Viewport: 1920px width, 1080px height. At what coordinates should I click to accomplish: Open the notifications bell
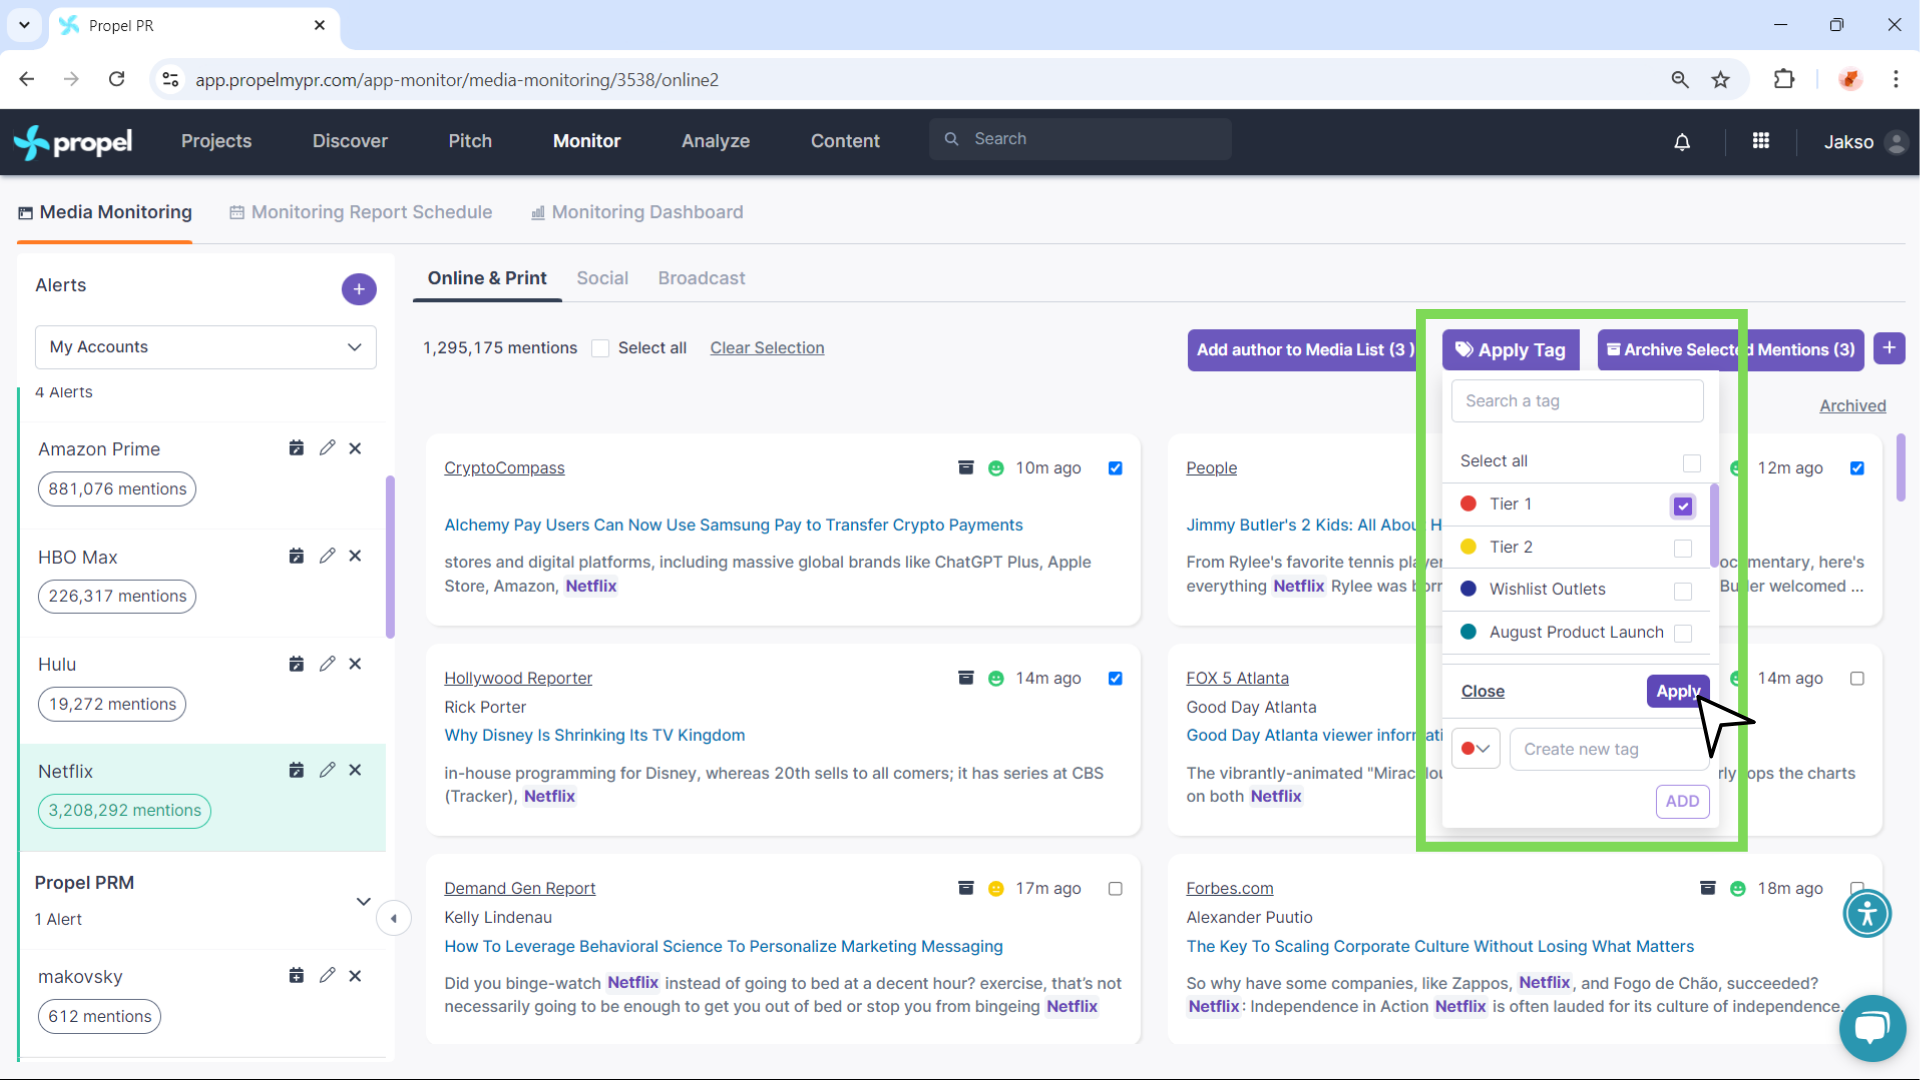click(x=1682, y=142)
